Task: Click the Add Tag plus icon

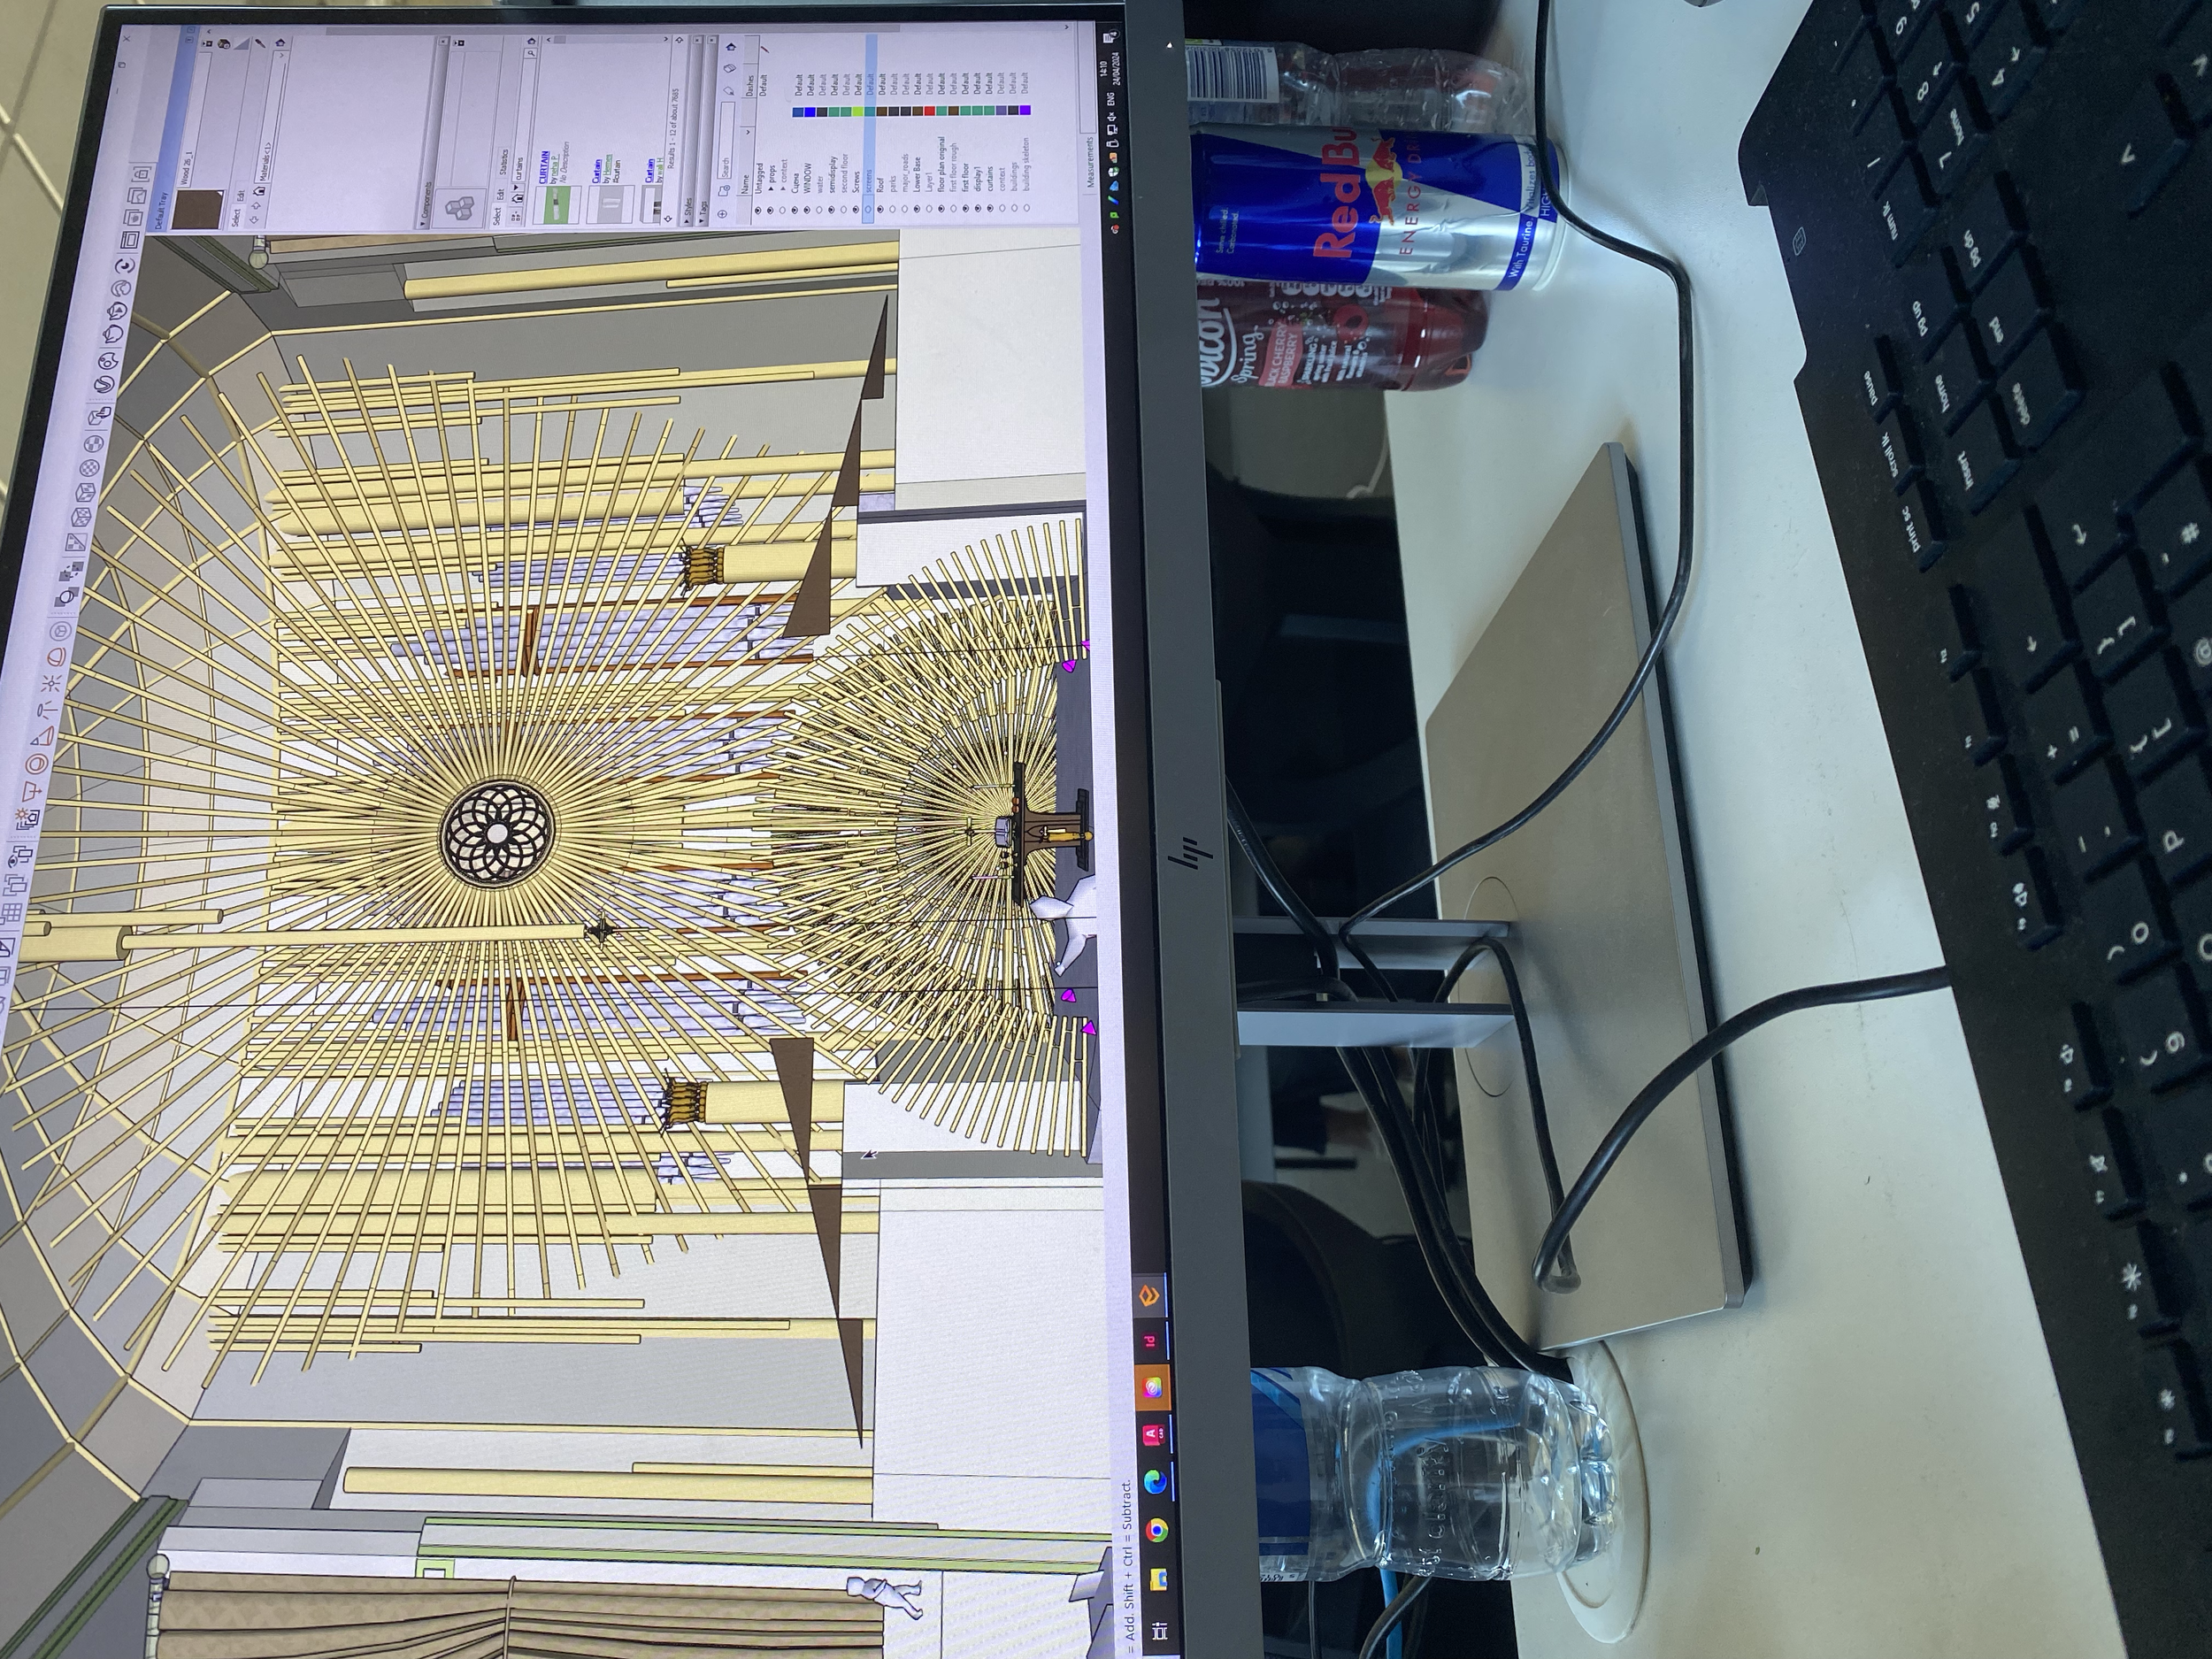Action: click(722, 214)
